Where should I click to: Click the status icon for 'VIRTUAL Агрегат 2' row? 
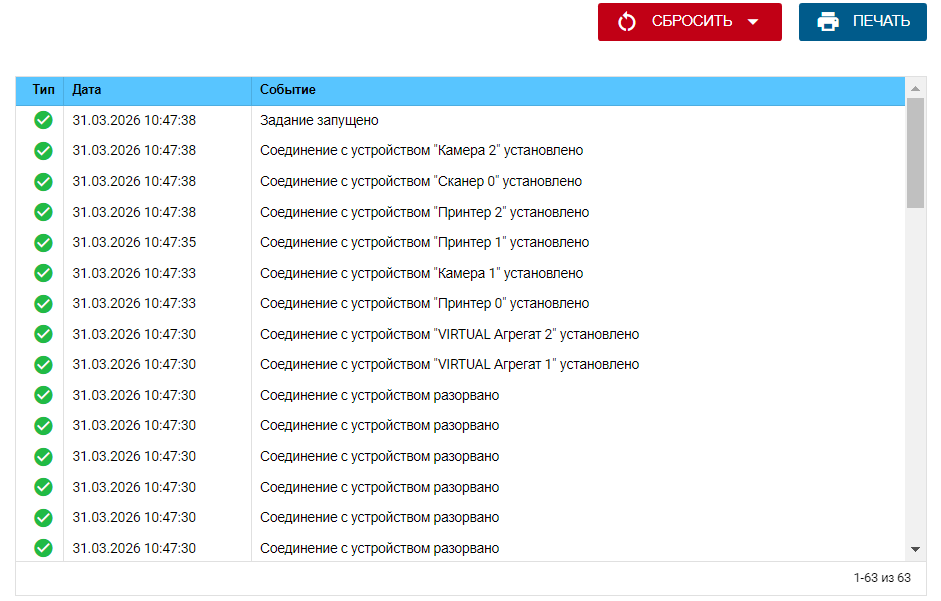pos(42,334)
